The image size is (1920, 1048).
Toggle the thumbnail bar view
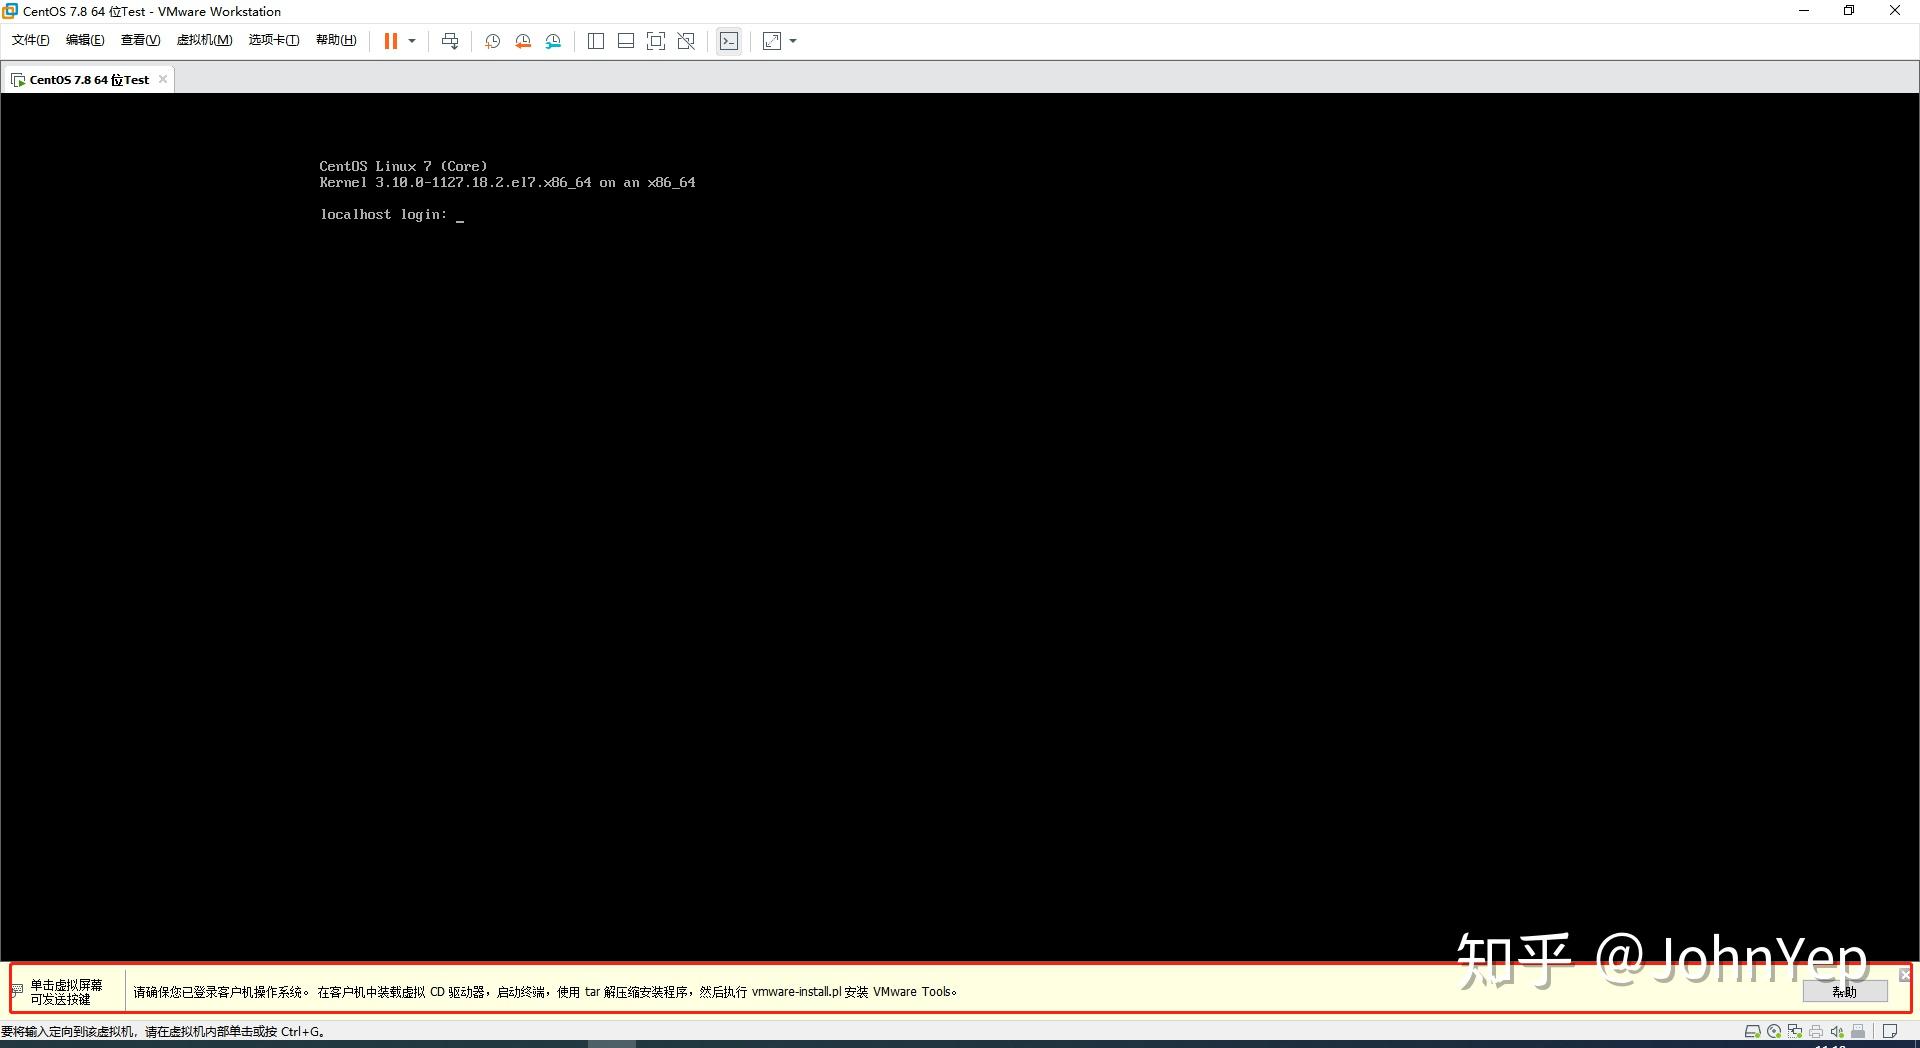pyautogui.click(x=625, y=41)
